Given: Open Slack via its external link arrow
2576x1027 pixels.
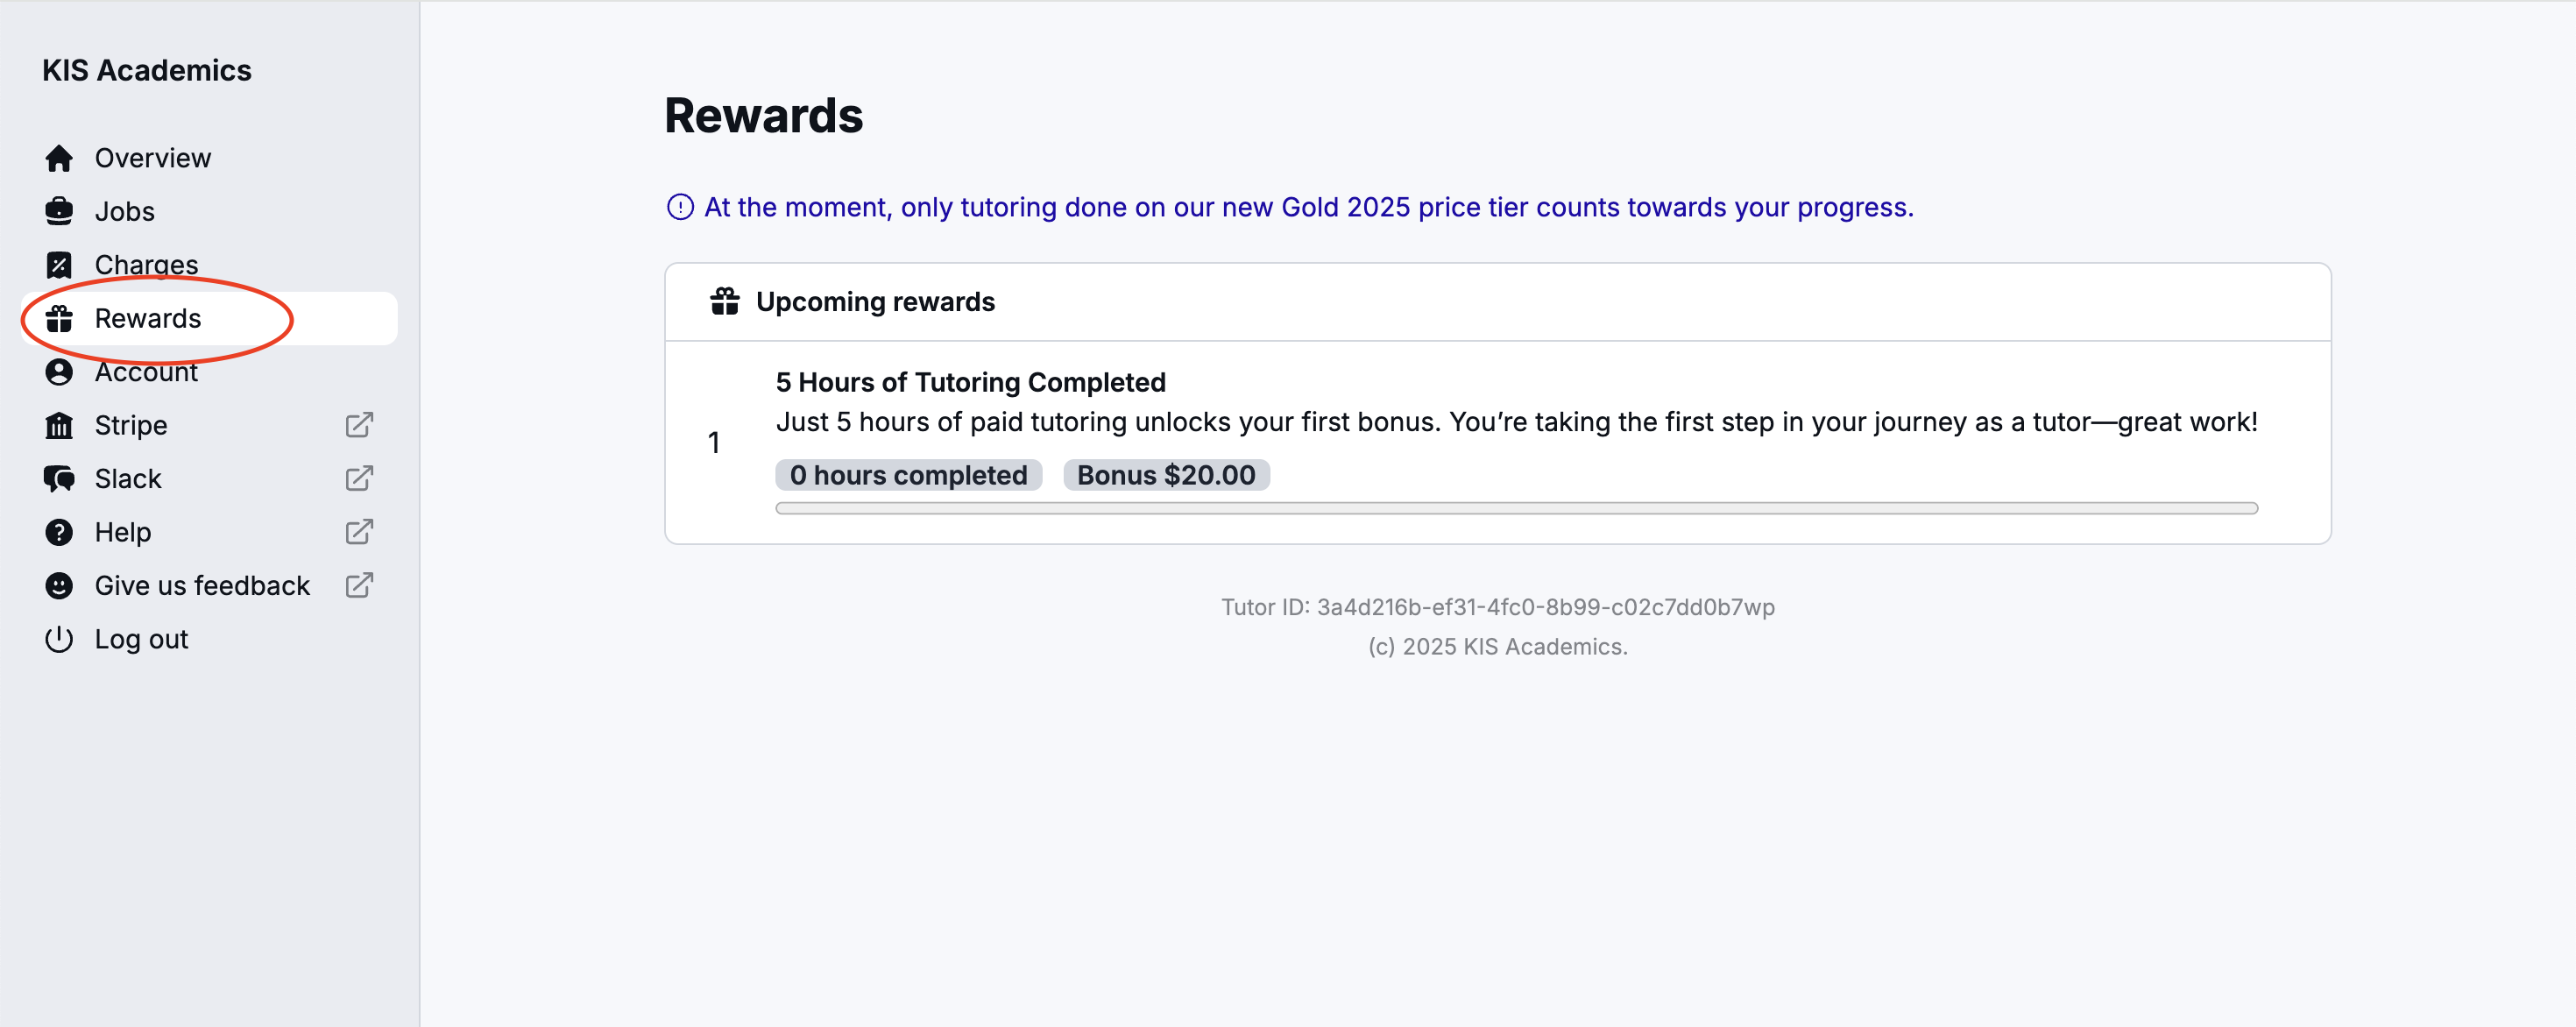Looking at the screenshot, I should pyautogui.click(x=359, y=478).
